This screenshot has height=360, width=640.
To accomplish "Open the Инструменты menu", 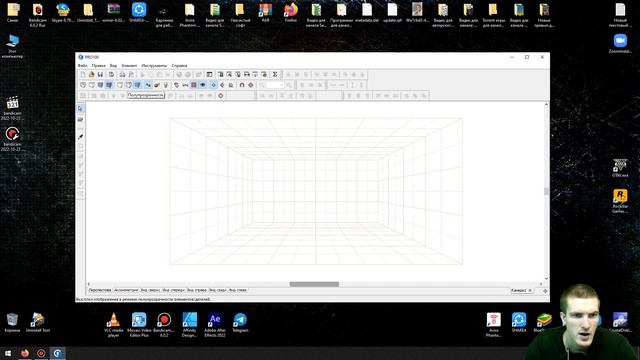I will point(154,65).
